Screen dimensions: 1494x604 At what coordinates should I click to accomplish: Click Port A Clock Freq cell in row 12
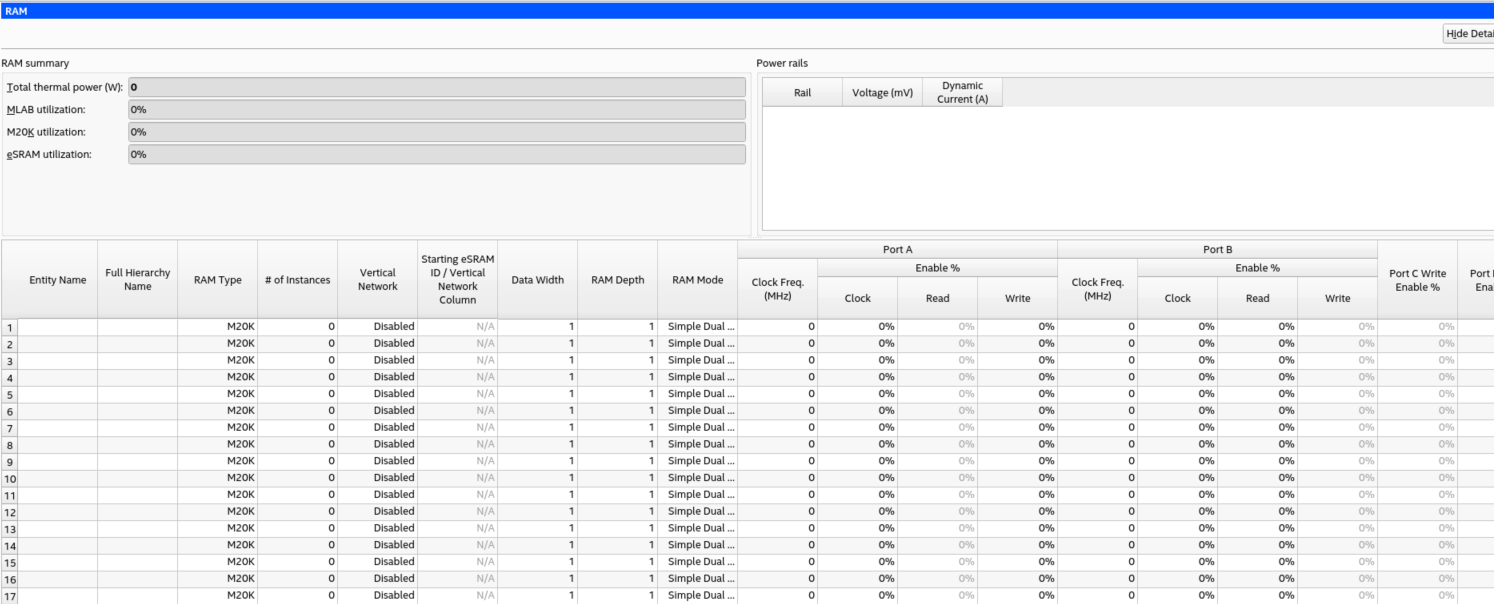tap(777, 512)
